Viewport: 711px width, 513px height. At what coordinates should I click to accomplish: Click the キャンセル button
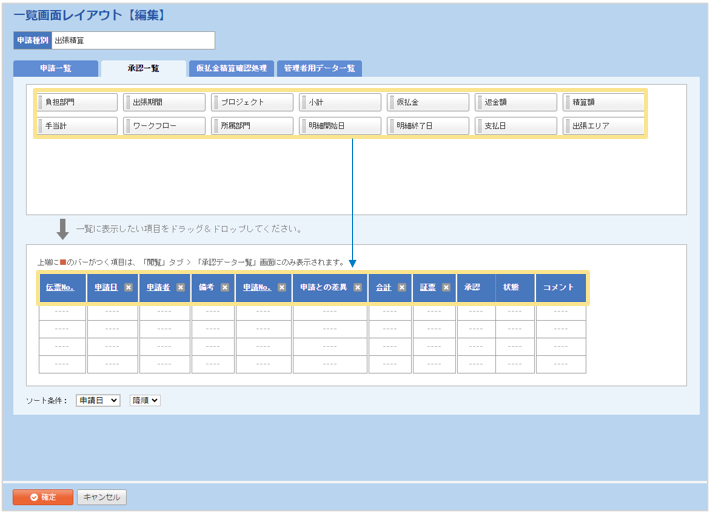[101, 497]
